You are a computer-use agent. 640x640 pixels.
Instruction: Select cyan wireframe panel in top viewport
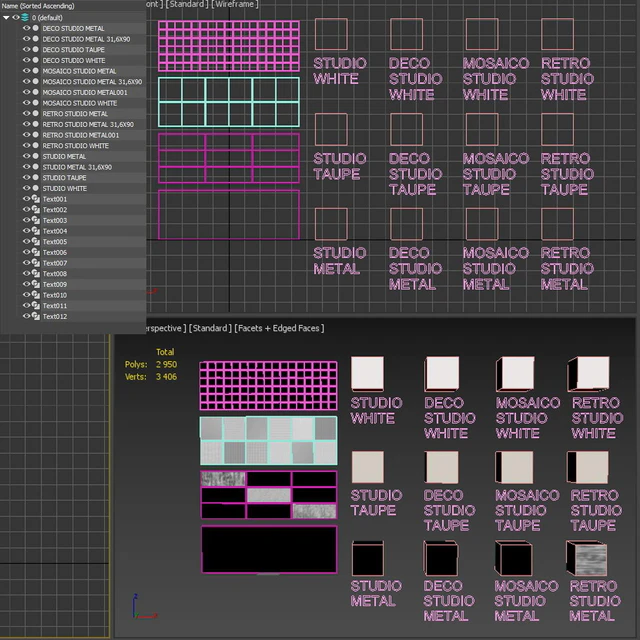point(229,102)
